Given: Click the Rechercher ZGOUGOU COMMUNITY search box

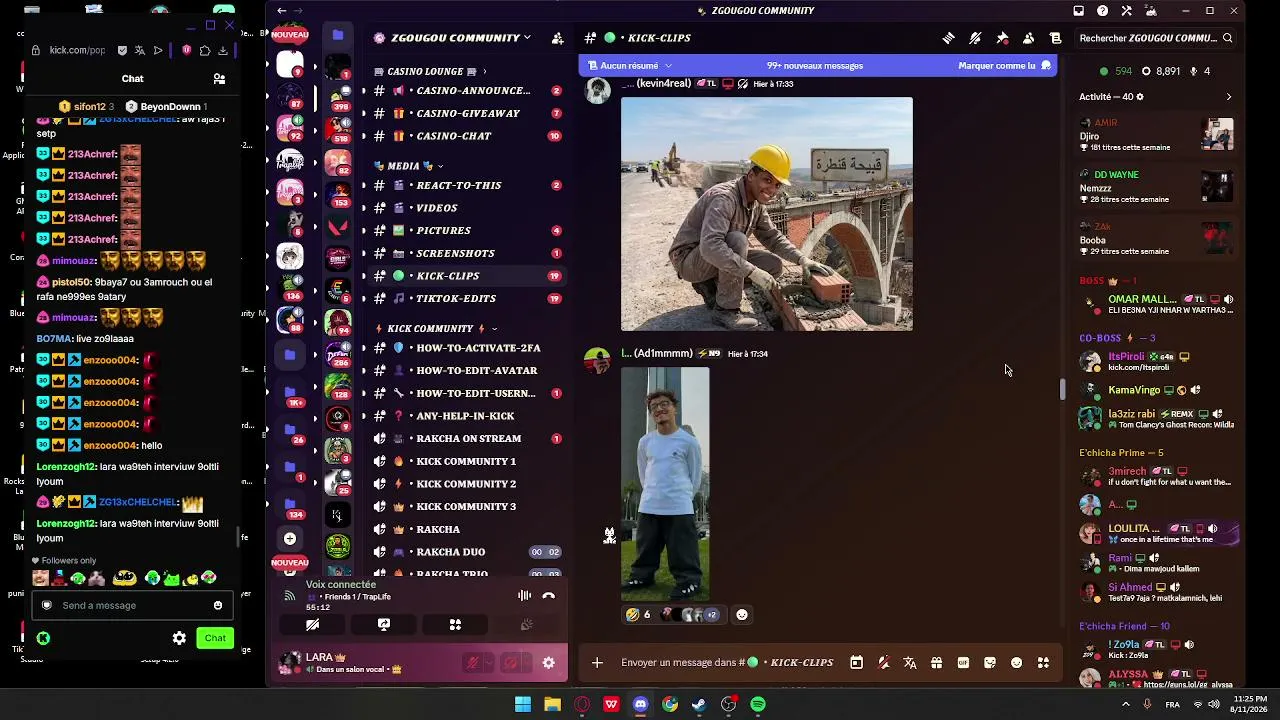Looking at the screenshot, I should click(1156, 38).
